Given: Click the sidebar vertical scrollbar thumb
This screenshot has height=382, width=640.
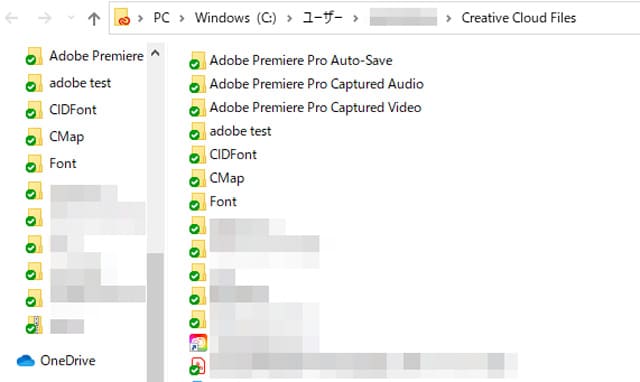Looking at the screenshot, I should tap(156, 318).
